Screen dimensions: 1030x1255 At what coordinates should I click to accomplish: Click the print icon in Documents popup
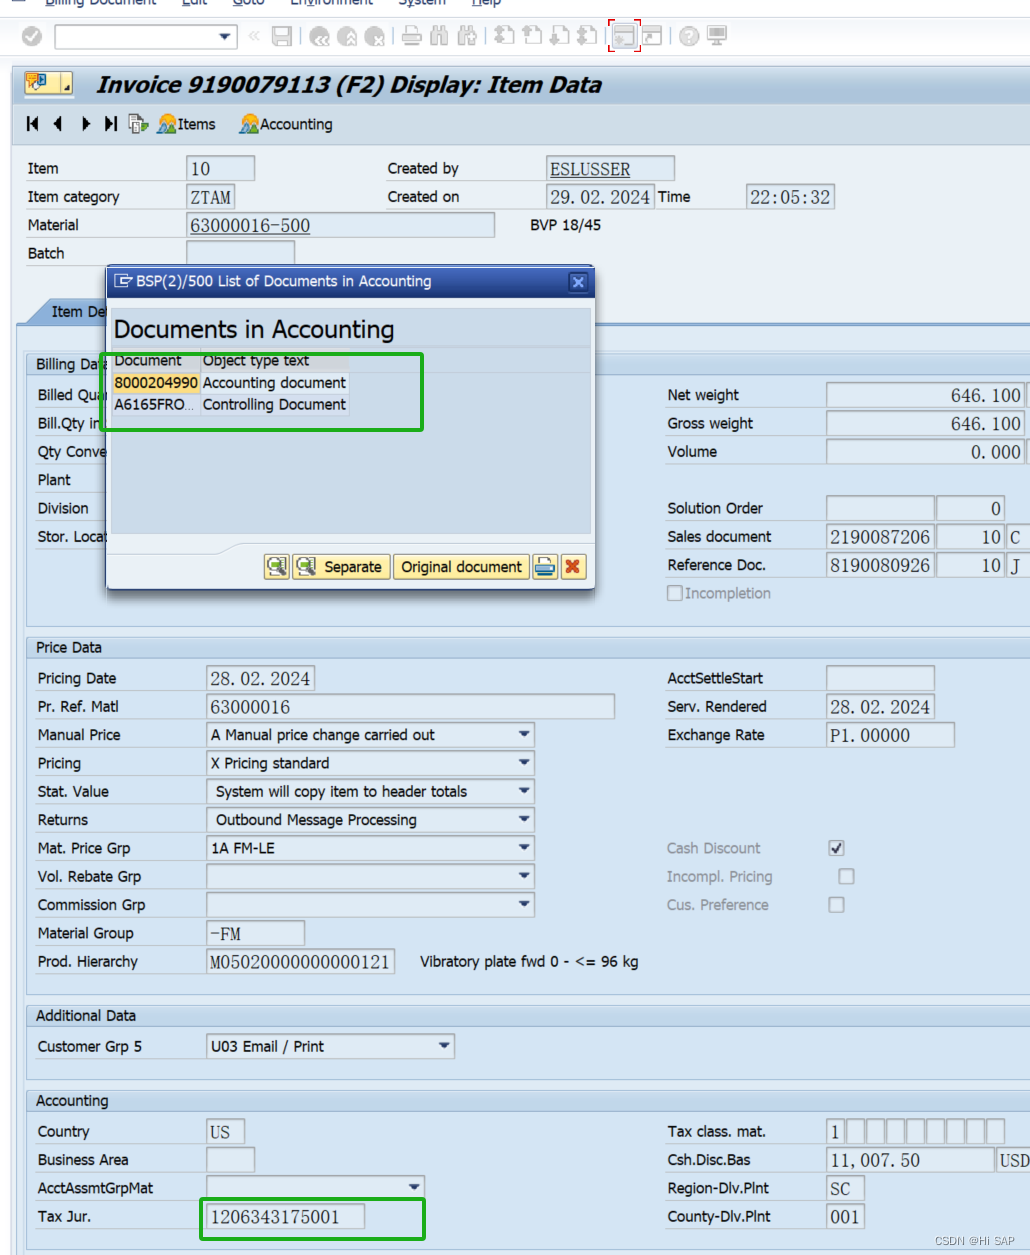click(x=545, y=567)
